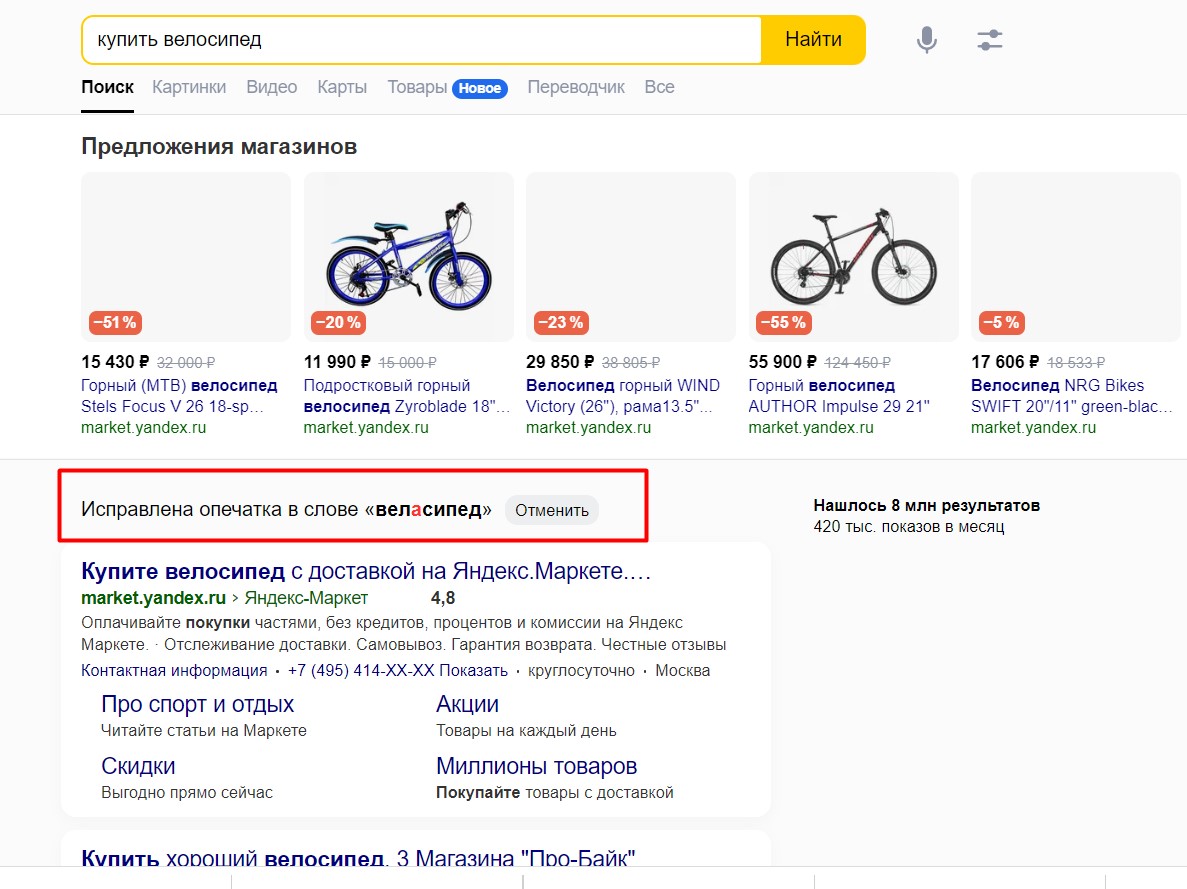Click the 17 606 ₽ price

coord(1005,362)
